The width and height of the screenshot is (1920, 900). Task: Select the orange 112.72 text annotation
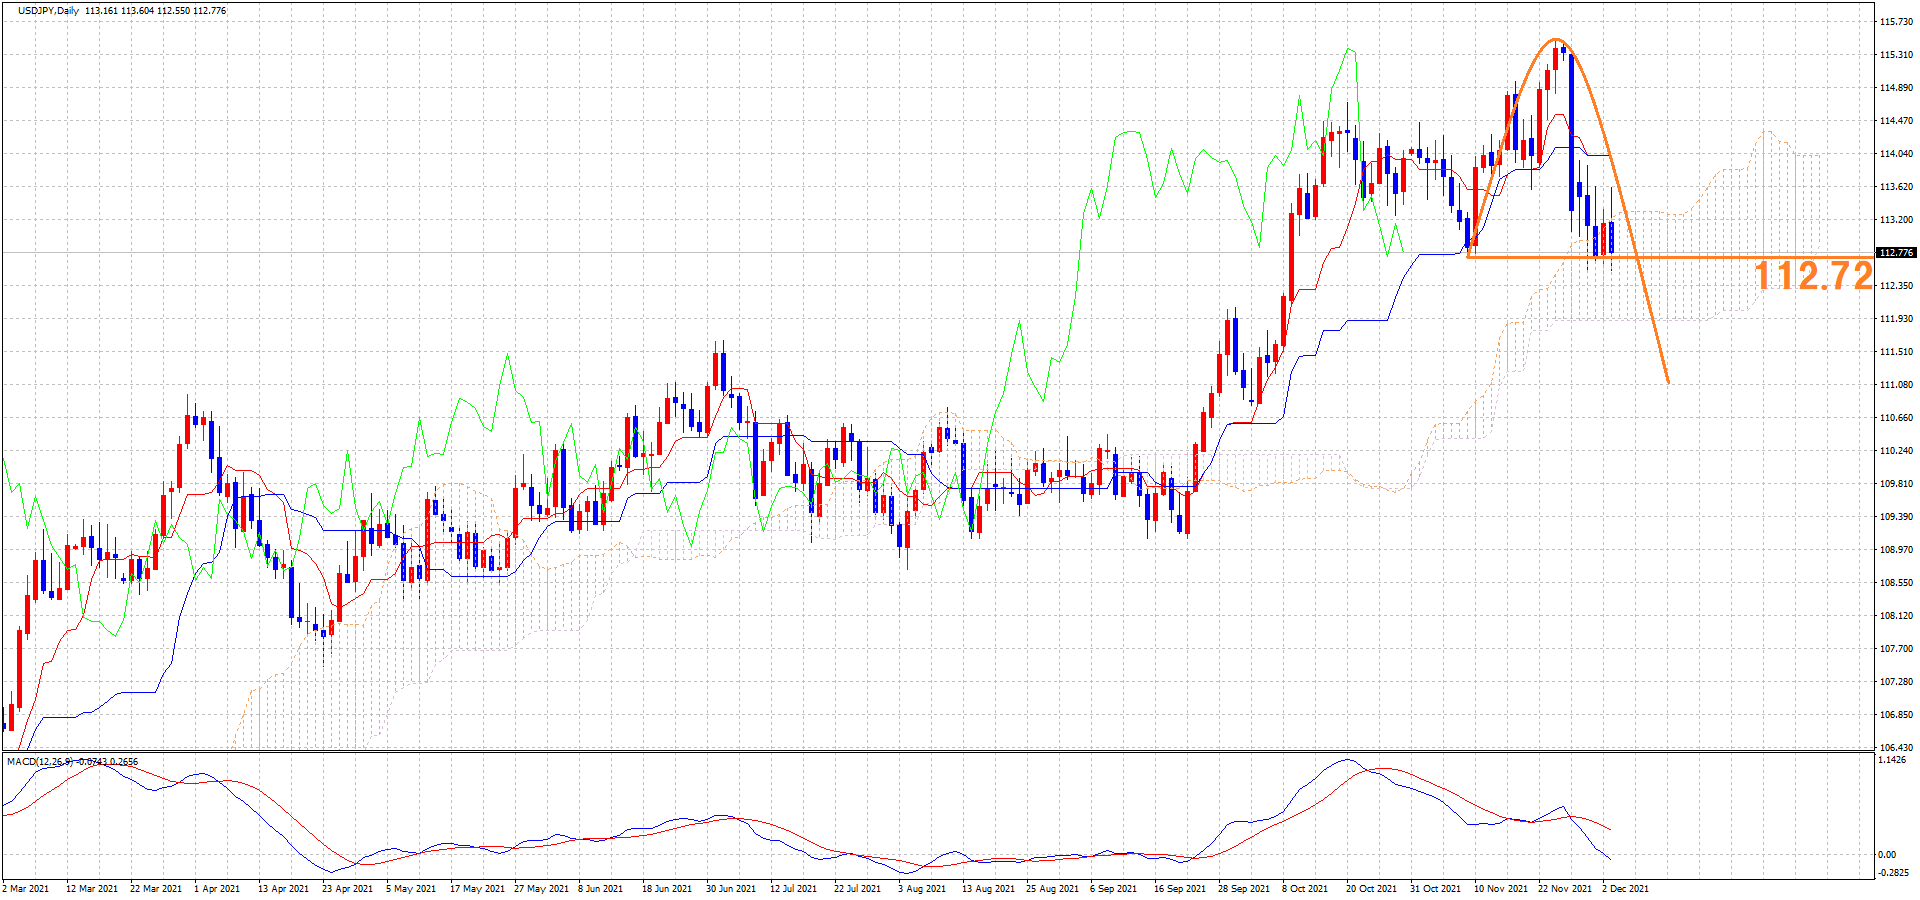1813,276
